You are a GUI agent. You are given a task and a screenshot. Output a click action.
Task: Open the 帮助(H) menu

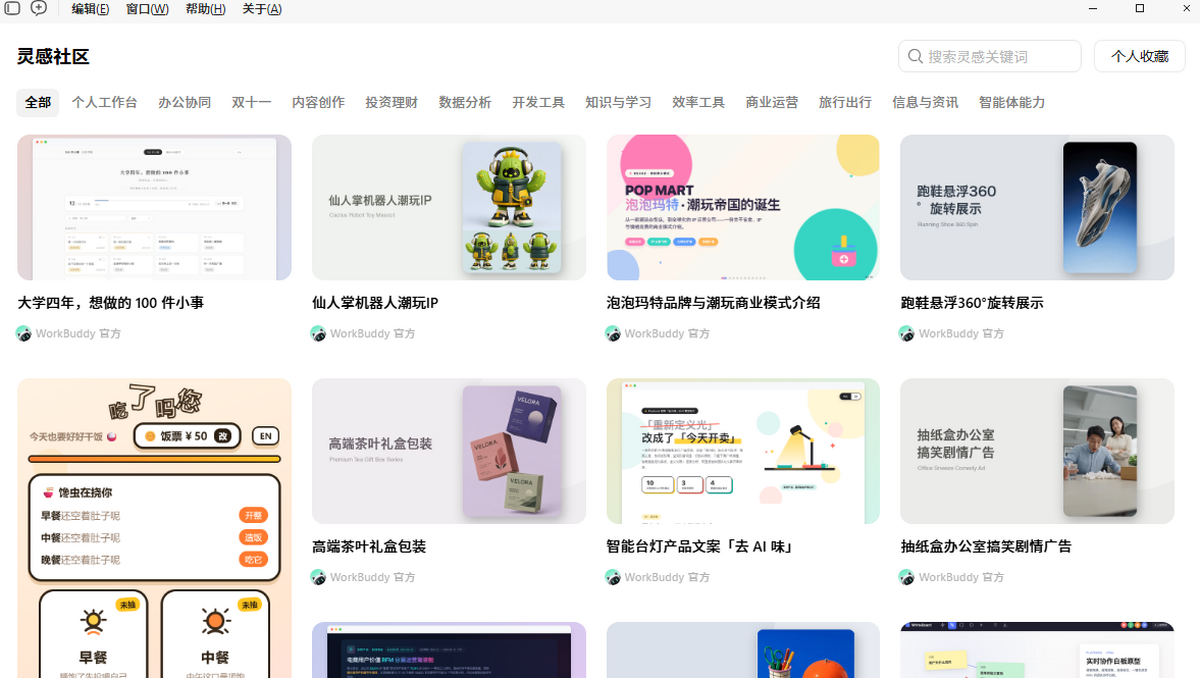pos(205,9)
